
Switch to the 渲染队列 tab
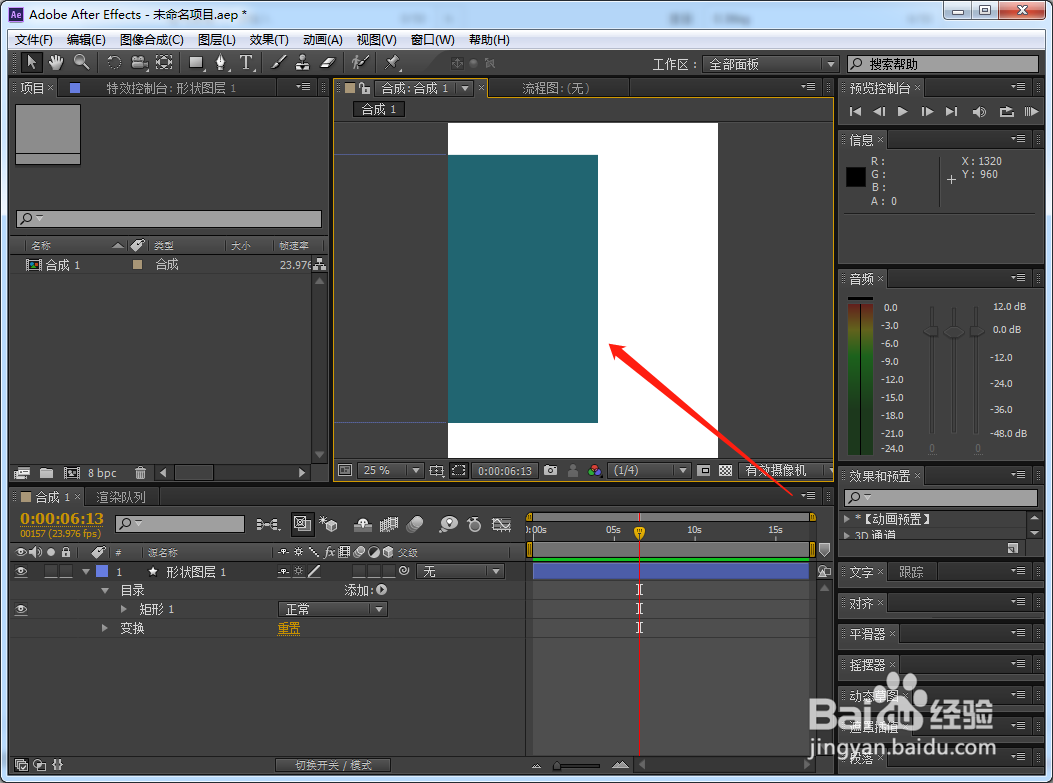tap(121, 497)
